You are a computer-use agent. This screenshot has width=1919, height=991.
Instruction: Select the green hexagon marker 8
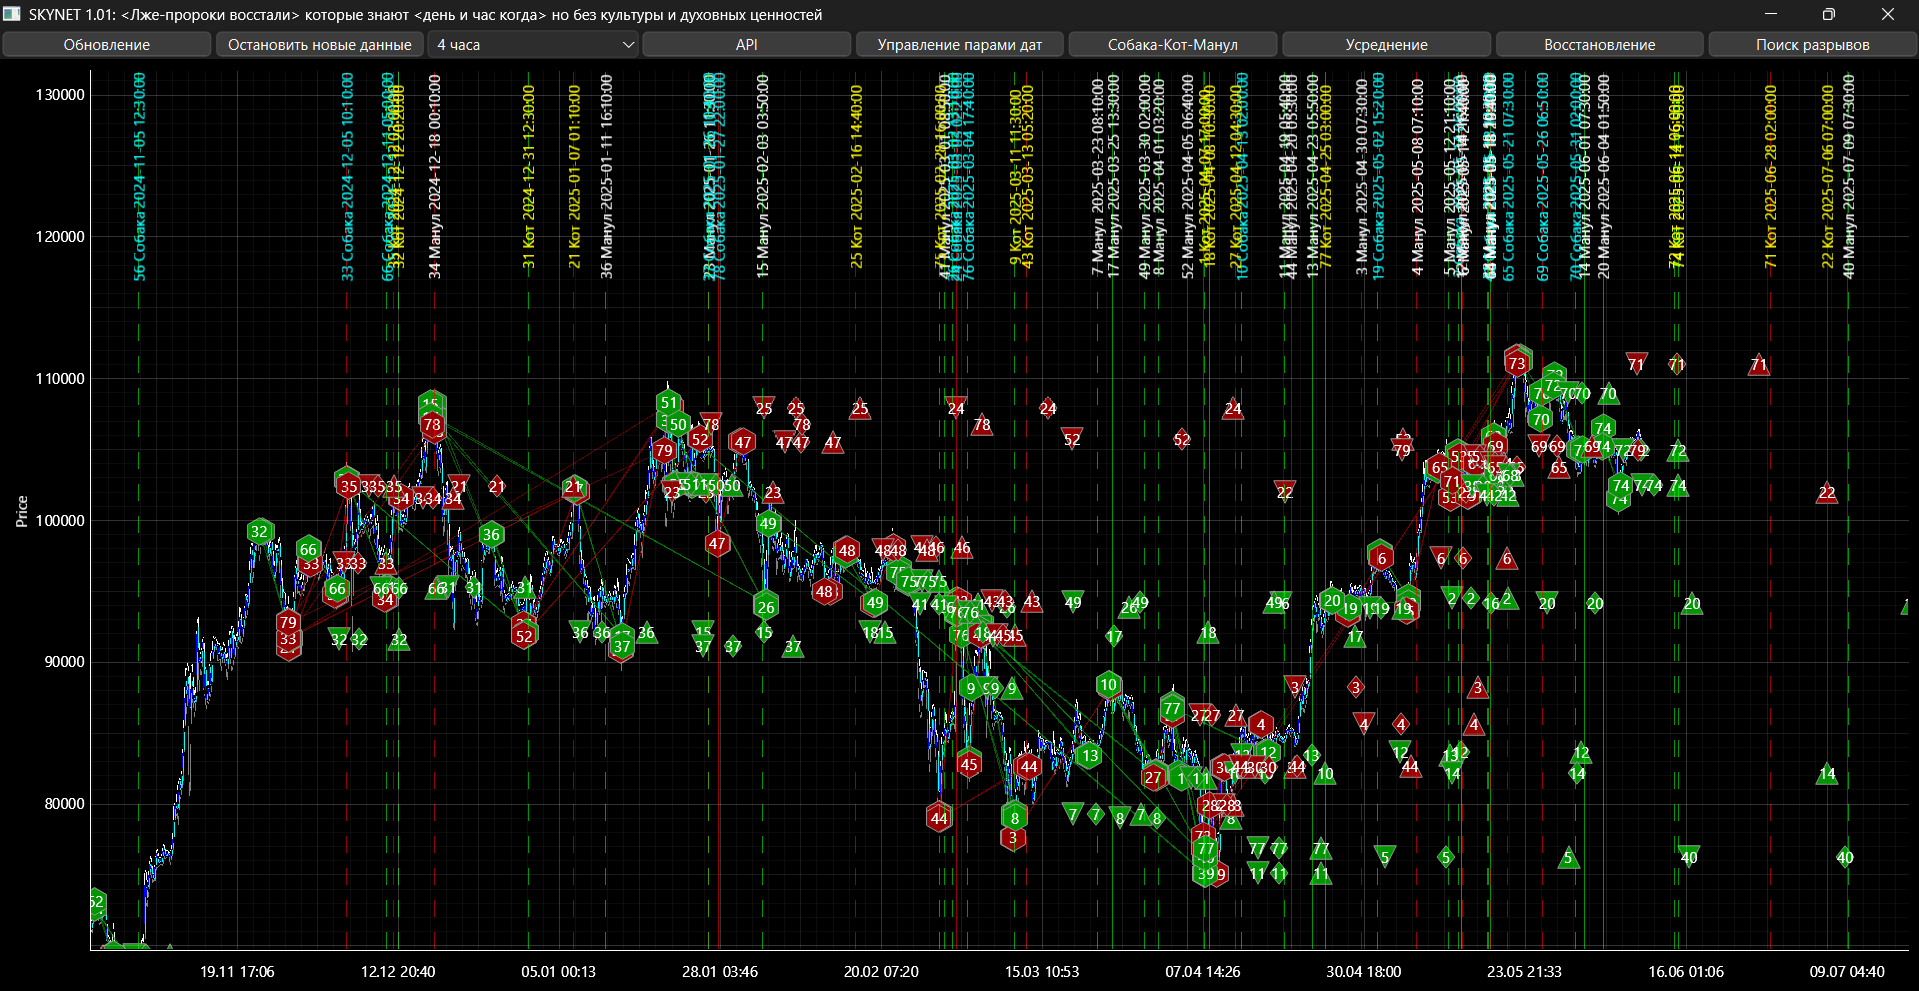(1014, 817)
